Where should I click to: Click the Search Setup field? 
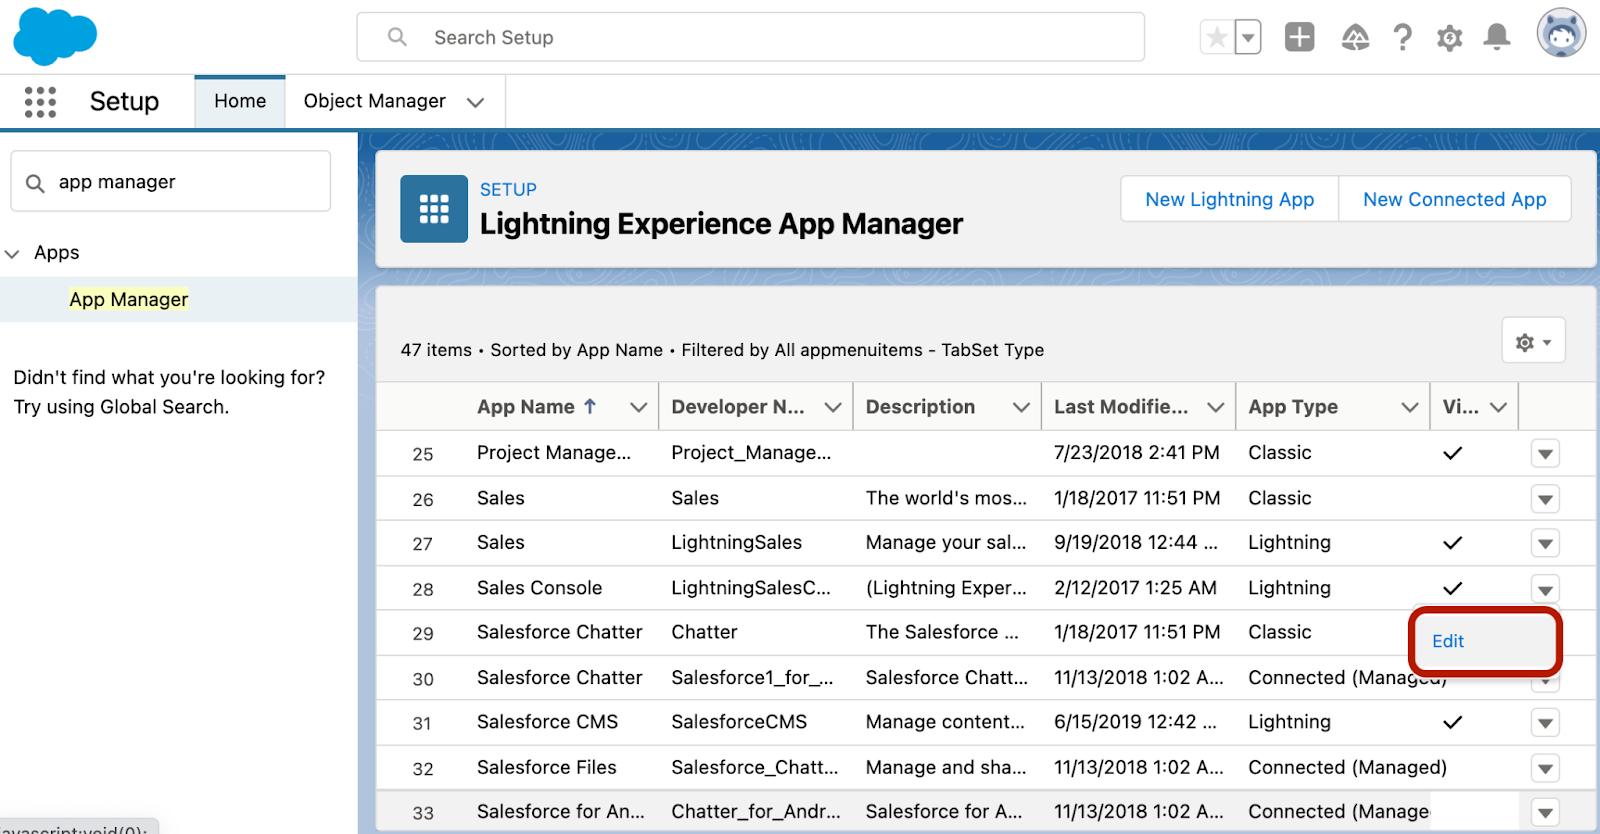tap(750, 37)
